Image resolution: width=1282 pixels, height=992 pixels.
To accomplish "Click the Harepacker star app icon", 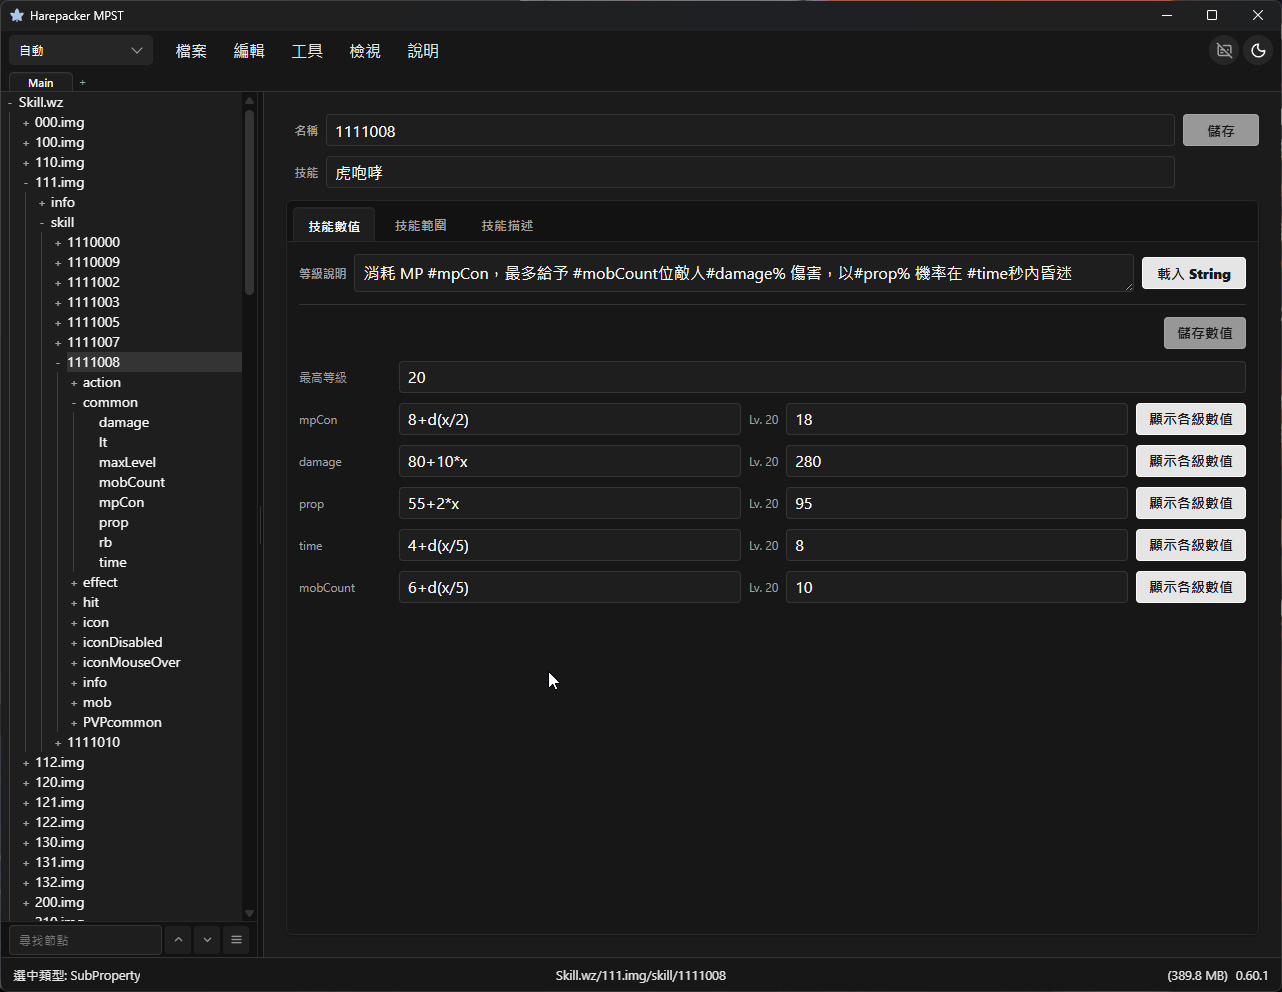I will (x=17, y=15).
